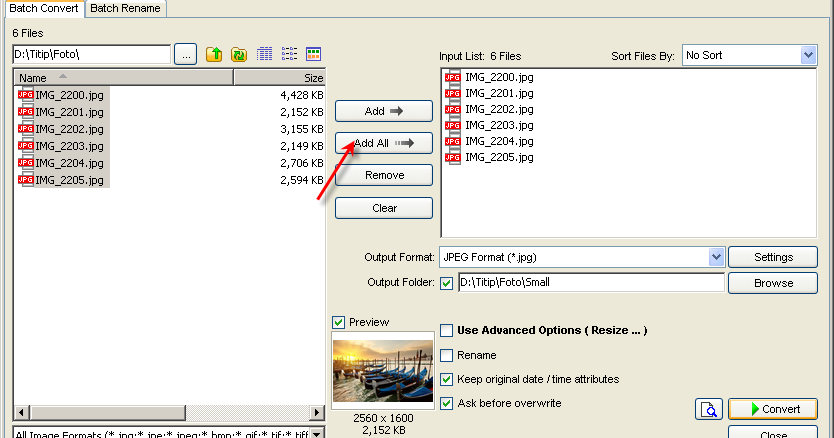Viewport: 834px width, 438px height.
Task: Open the Sort Files By dropdown
Action: [808, 55]
